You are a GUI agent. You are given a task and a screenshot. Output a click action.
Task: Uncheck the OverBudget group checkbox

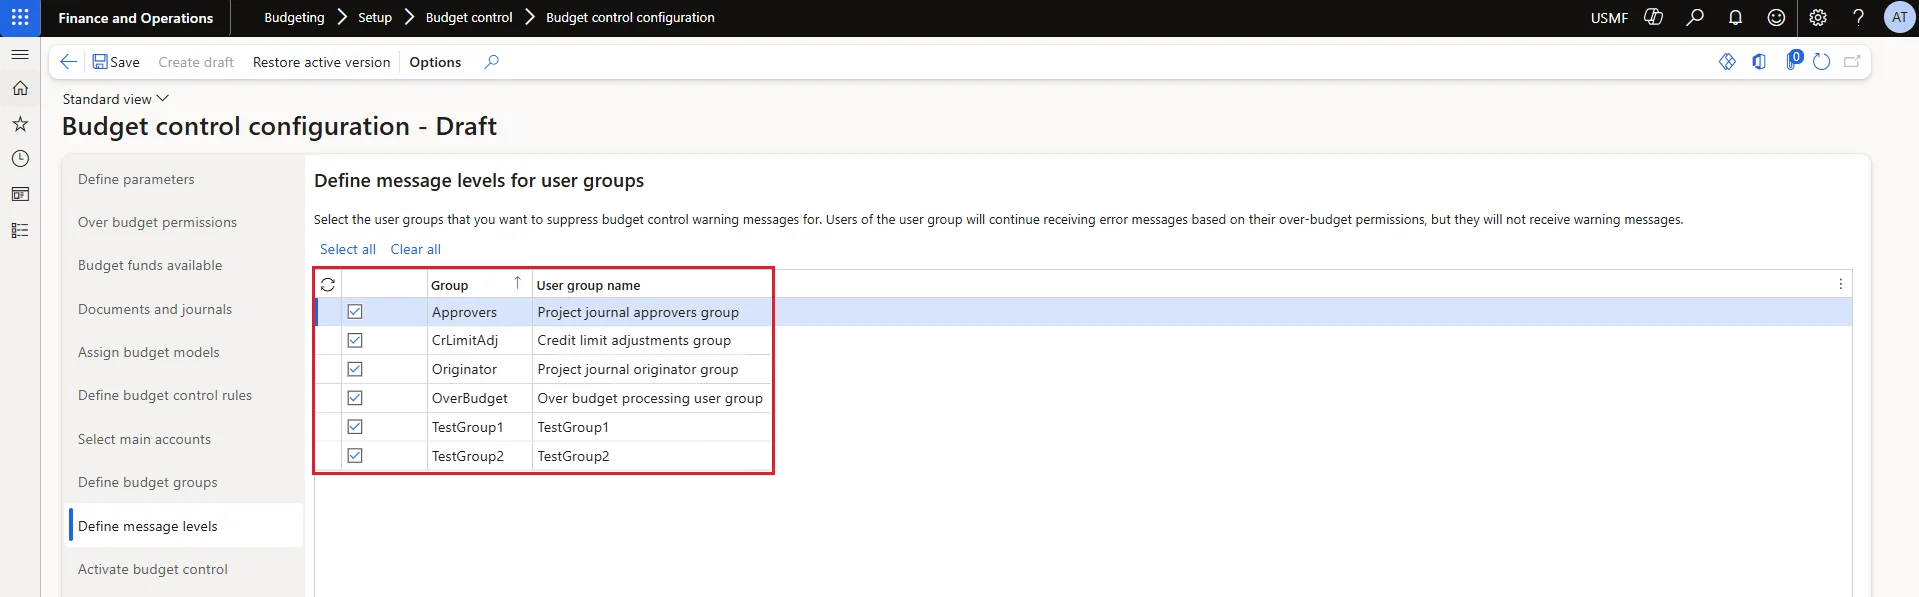click(355, 398)
